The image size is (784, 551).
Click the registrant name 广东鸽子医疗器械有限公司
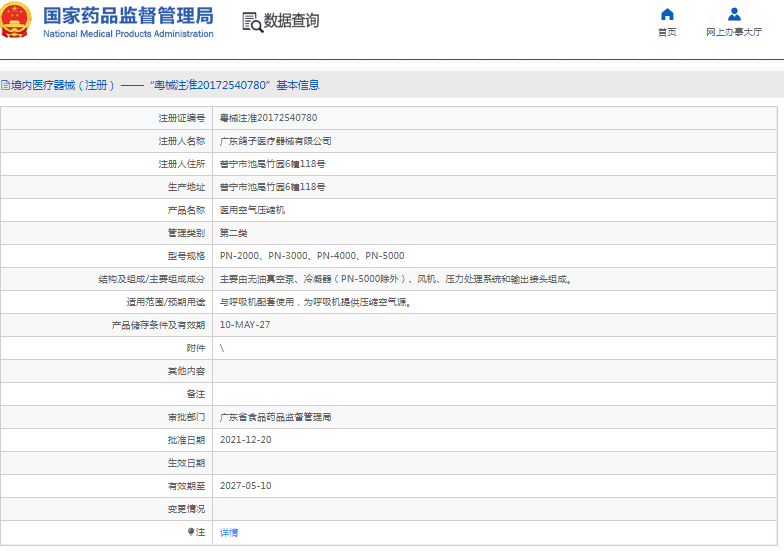click(x=275, y=141)
